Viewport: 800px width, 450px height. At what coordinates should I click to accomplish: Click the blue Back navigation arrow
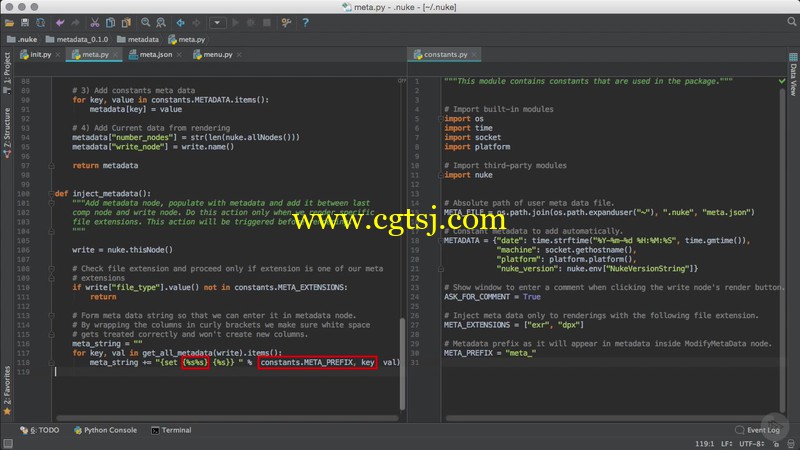pyautogui.click(x=180, y=22)
